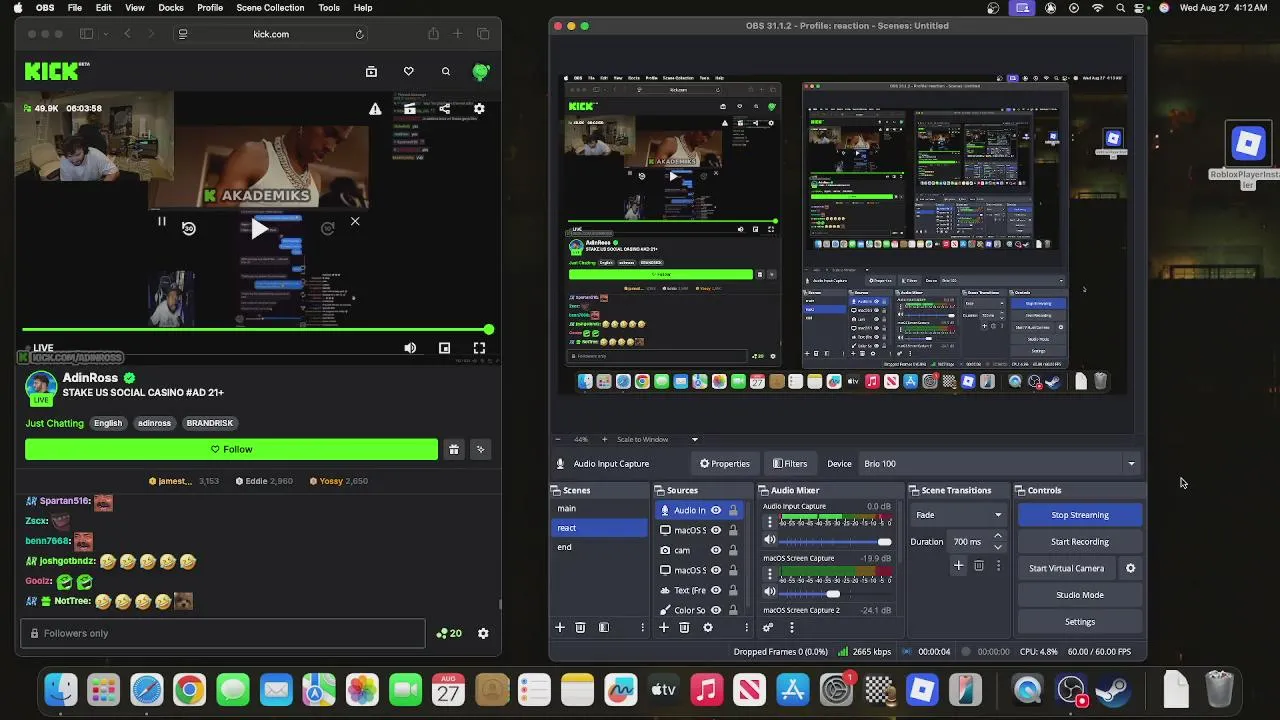Select the end scene

tap(599, 547)
